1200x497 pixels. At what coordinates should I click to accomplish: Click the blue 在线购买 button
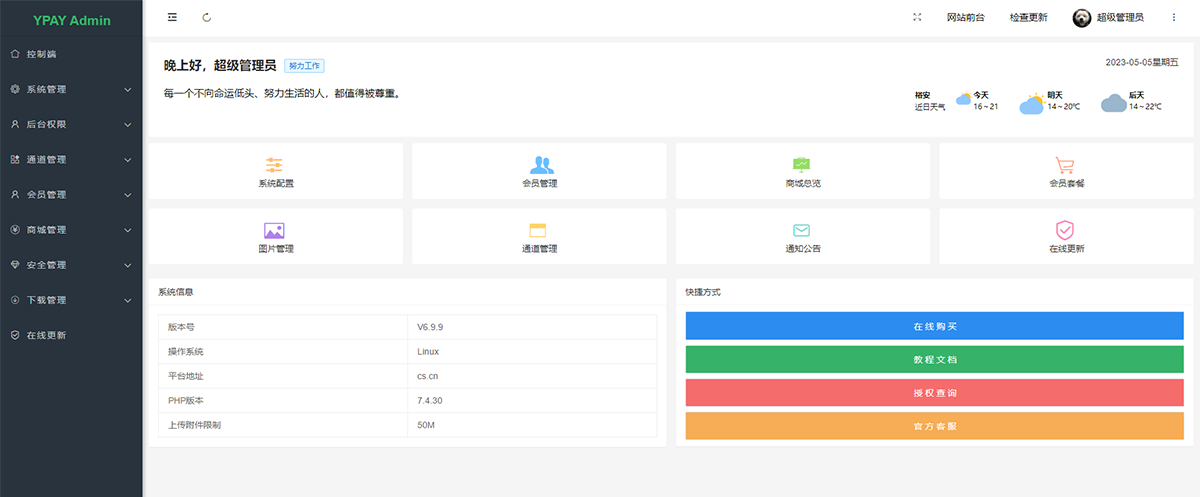(x=935, y=326)
